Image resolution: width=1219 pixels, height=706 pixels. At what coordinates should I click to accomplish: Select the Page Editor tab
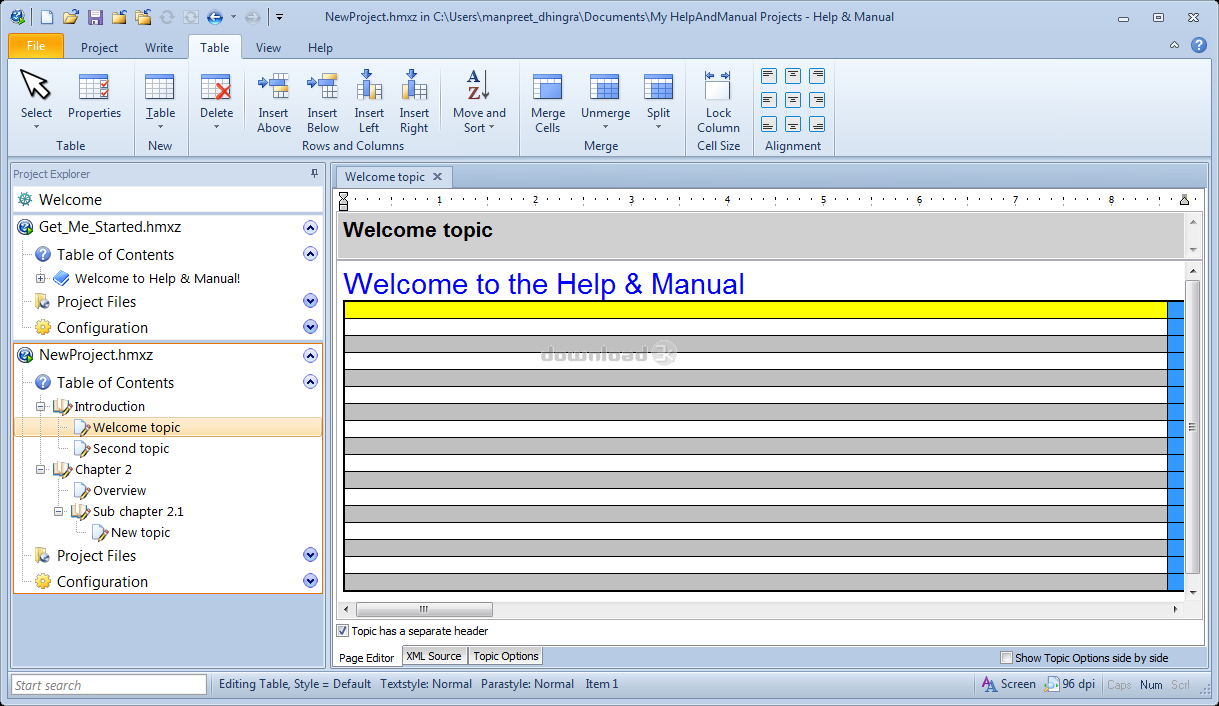tap(367, 657)
